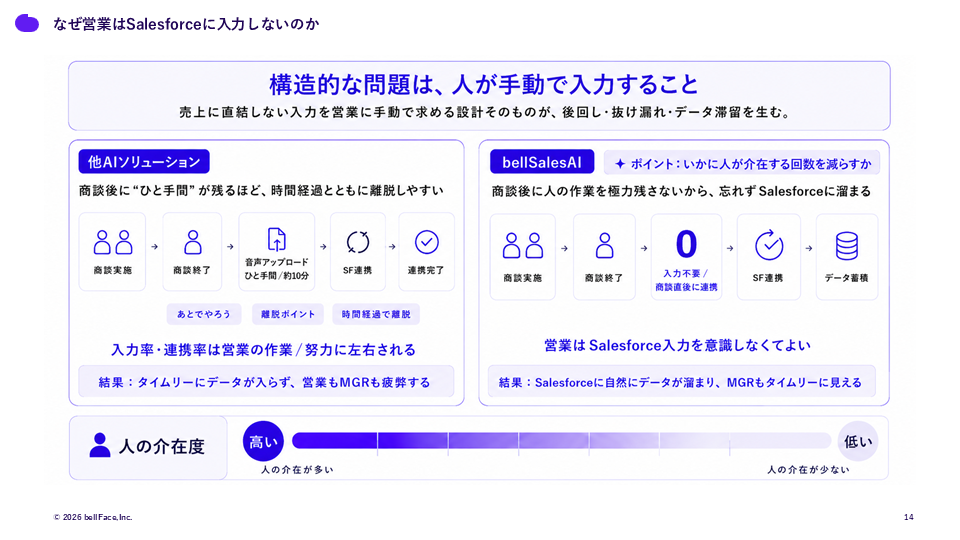Click the caption 入力不要 / 商談直後に連携

686,280
